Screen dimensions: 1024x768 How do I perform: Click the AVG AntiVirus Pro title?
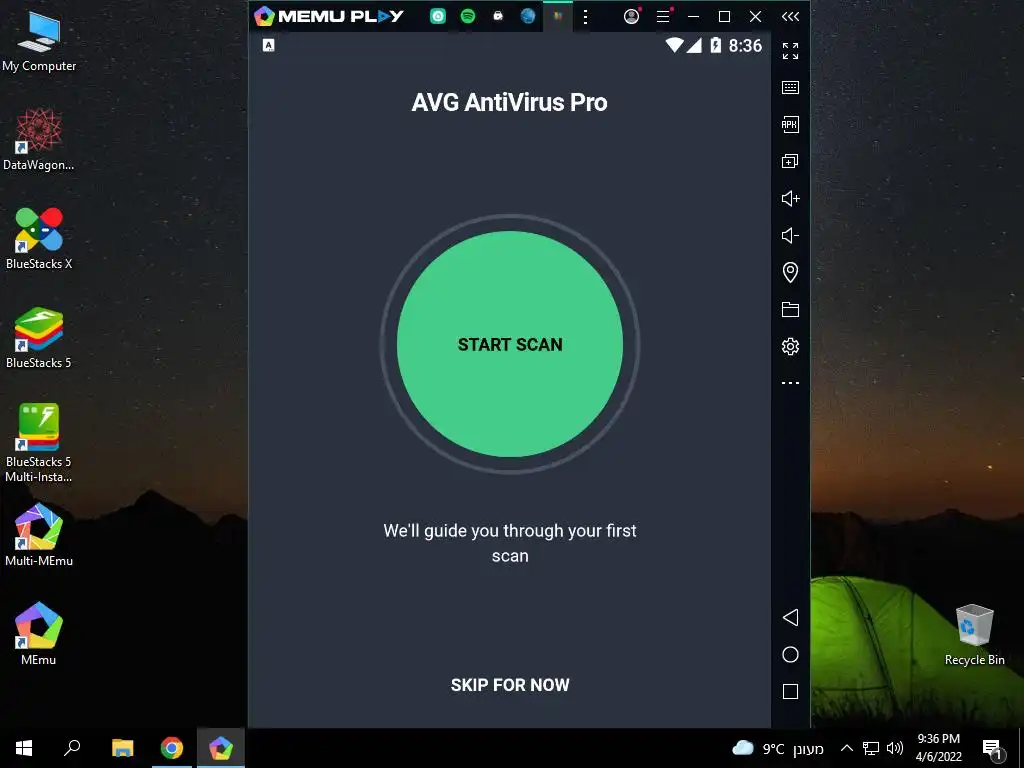pos(509,103)
